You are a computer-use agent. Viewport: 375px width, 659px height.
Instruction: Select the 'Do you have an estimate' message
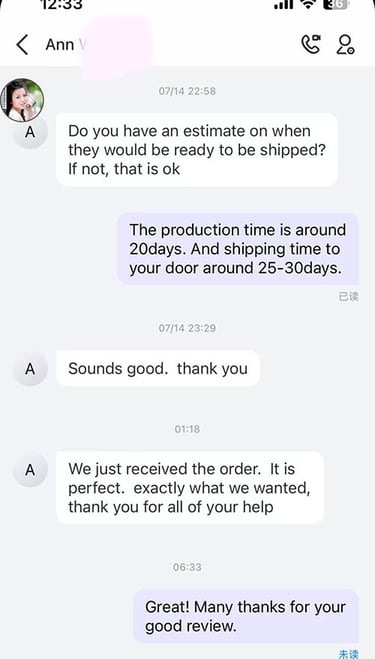197,150
